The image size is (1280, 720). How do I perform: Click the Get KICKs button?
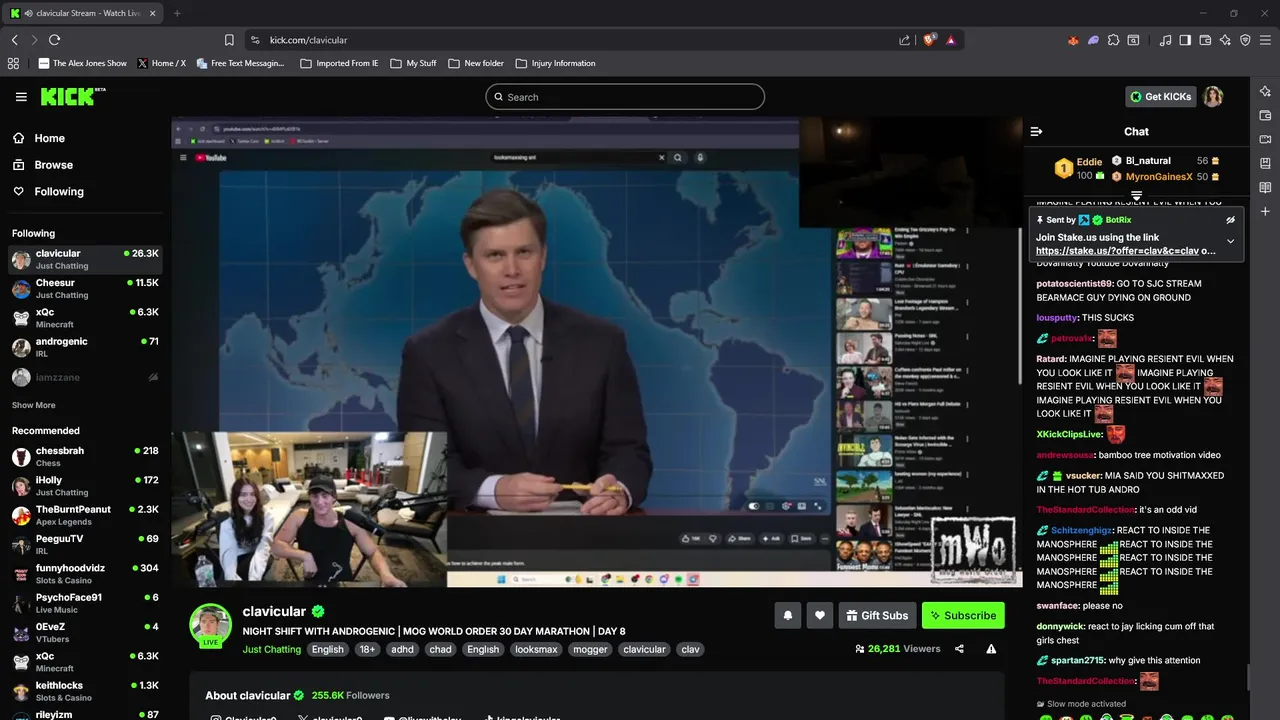(x=1161, y=97)
